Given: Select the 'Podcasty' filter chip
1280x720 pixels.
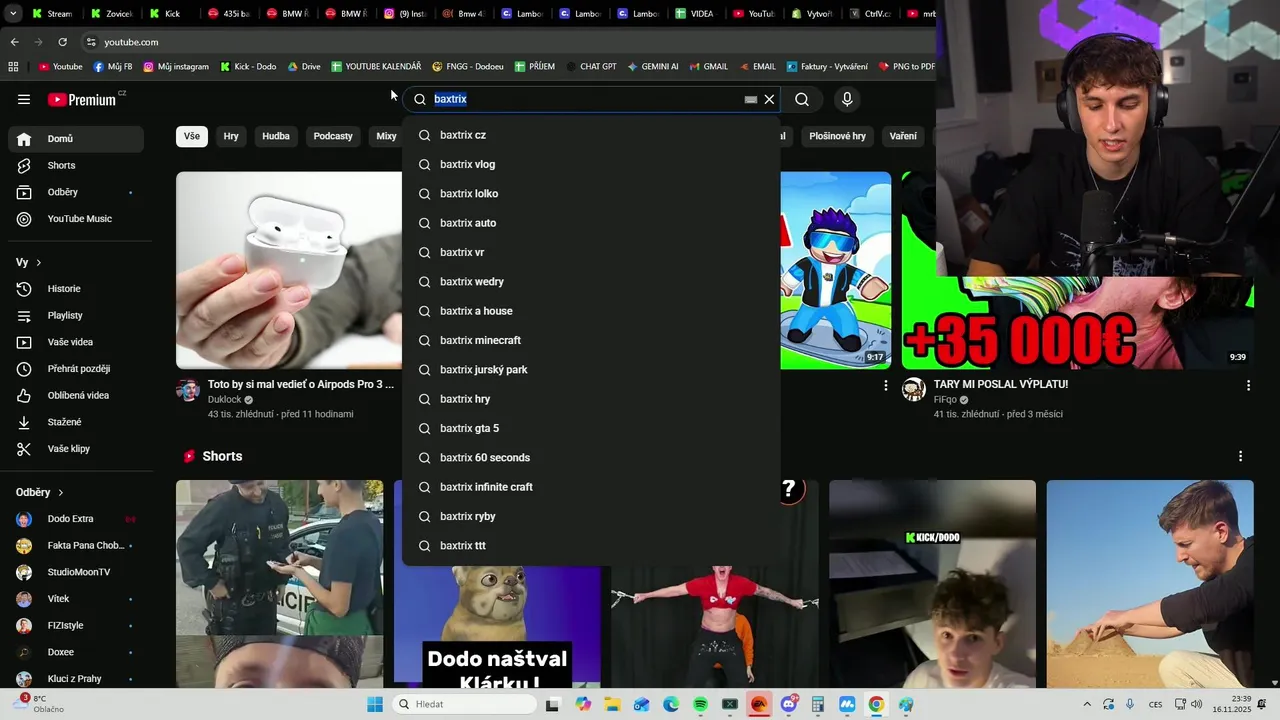Looking at the screenshot, I should [333, 136].
